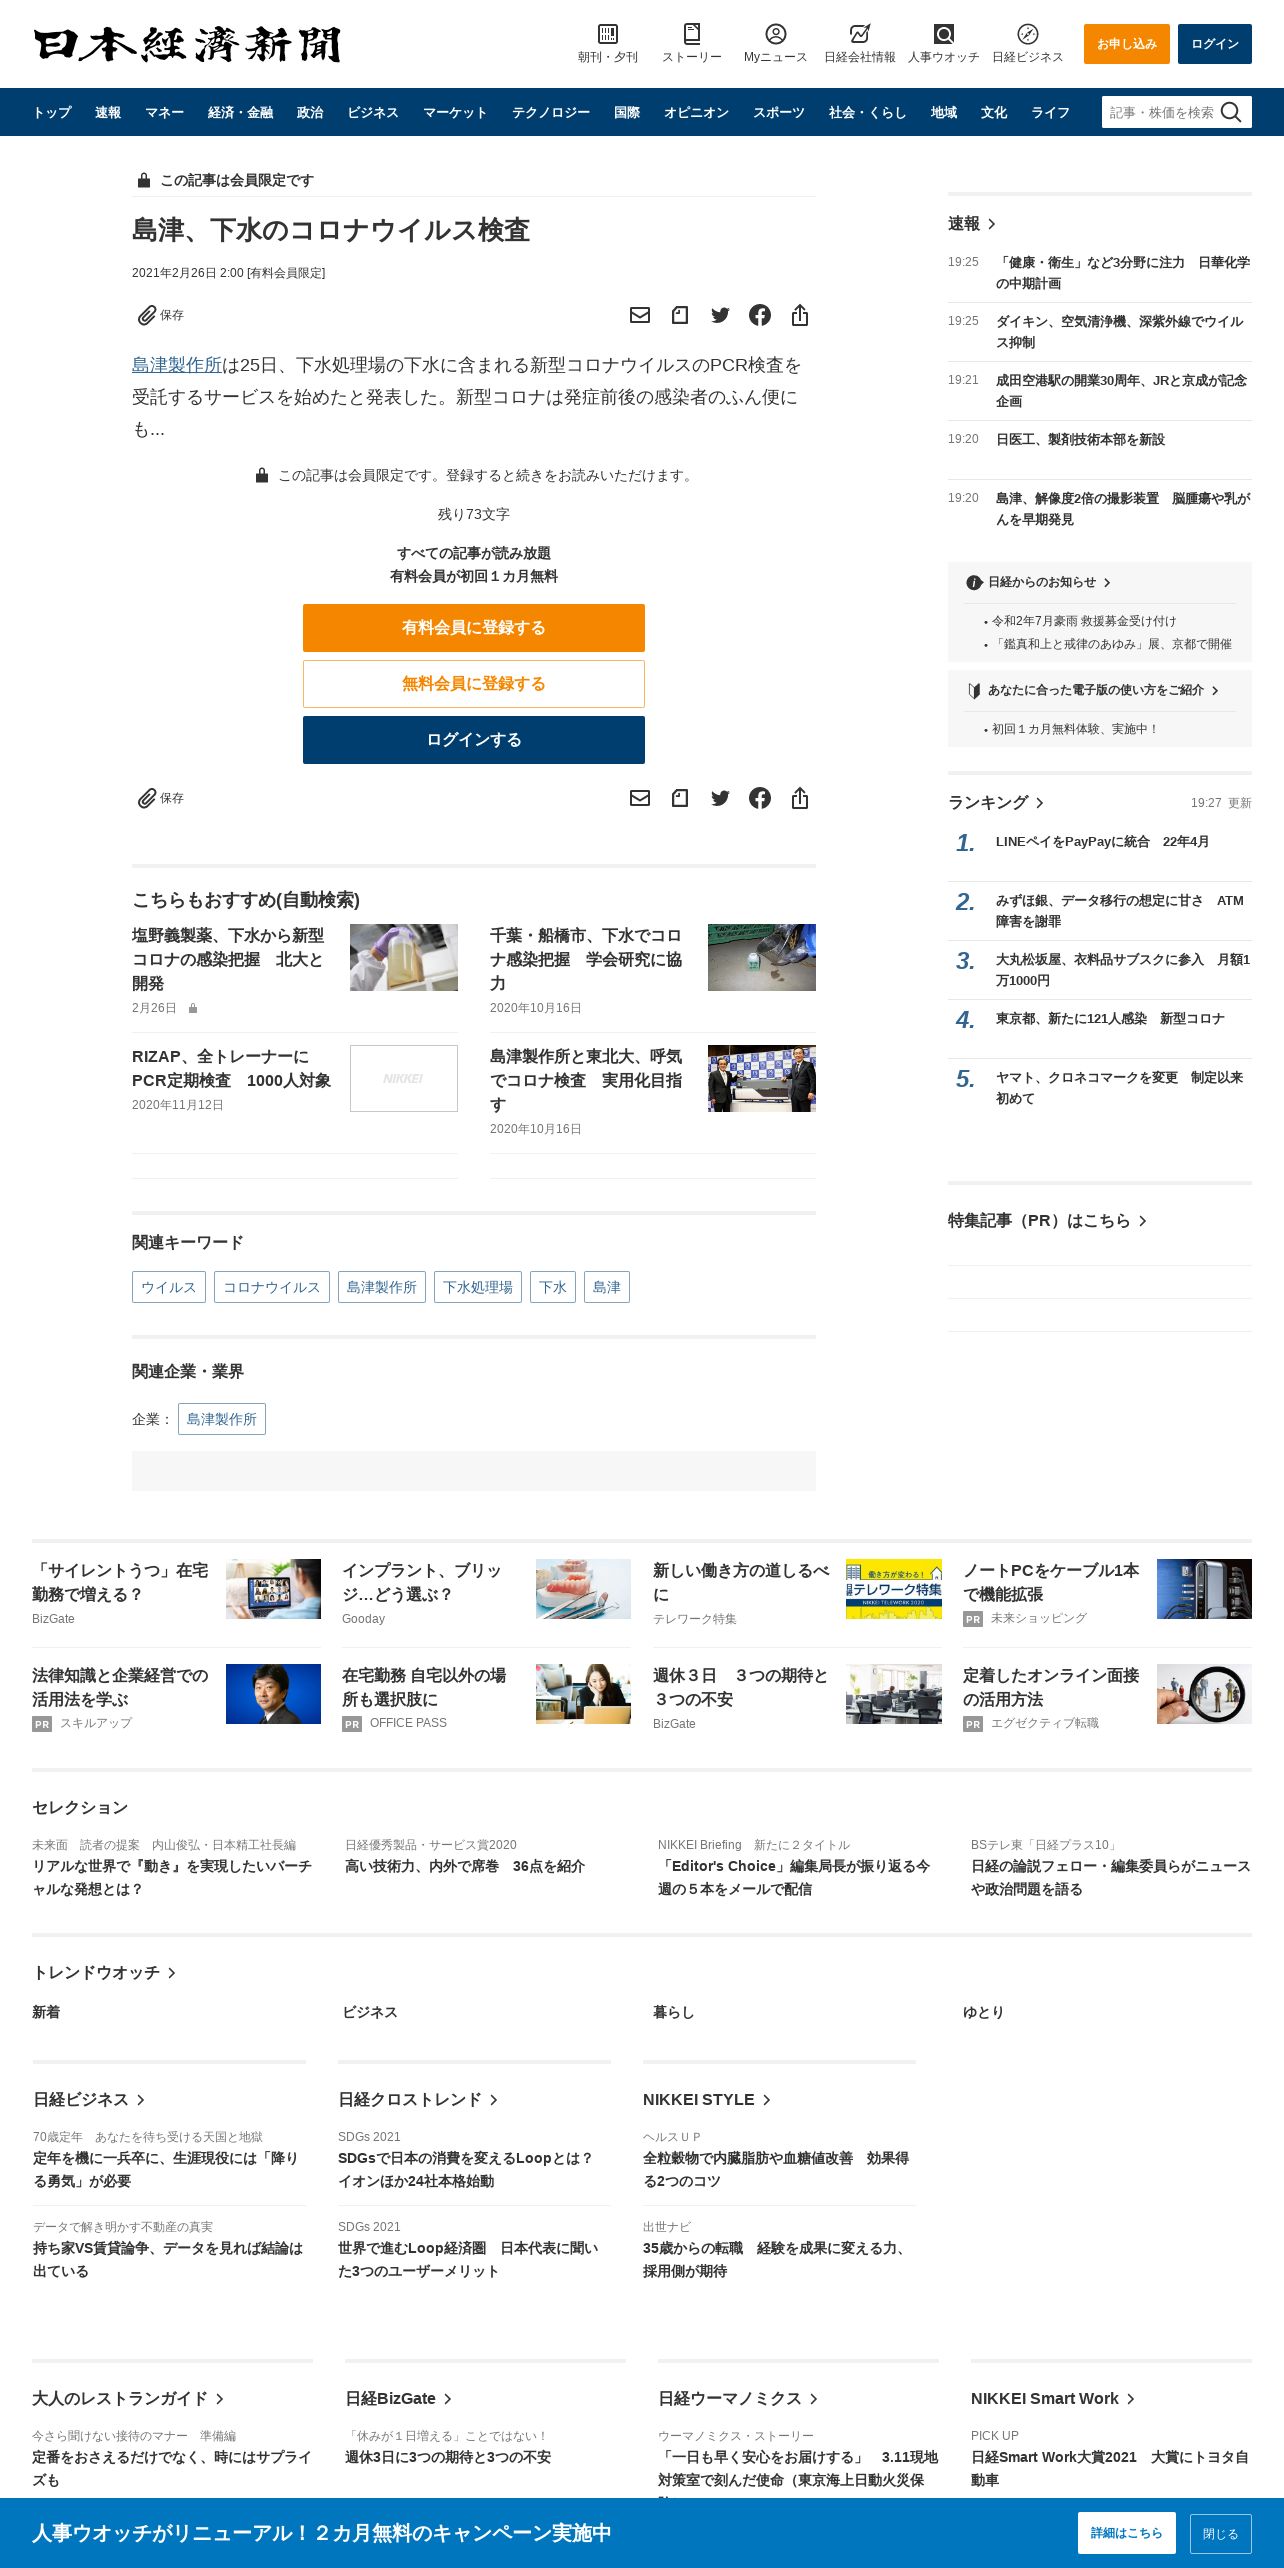Viewport: 1284px width, 2568px height.
Task: Click the top note/clip icon beside envelope
Action: point(680,315)
